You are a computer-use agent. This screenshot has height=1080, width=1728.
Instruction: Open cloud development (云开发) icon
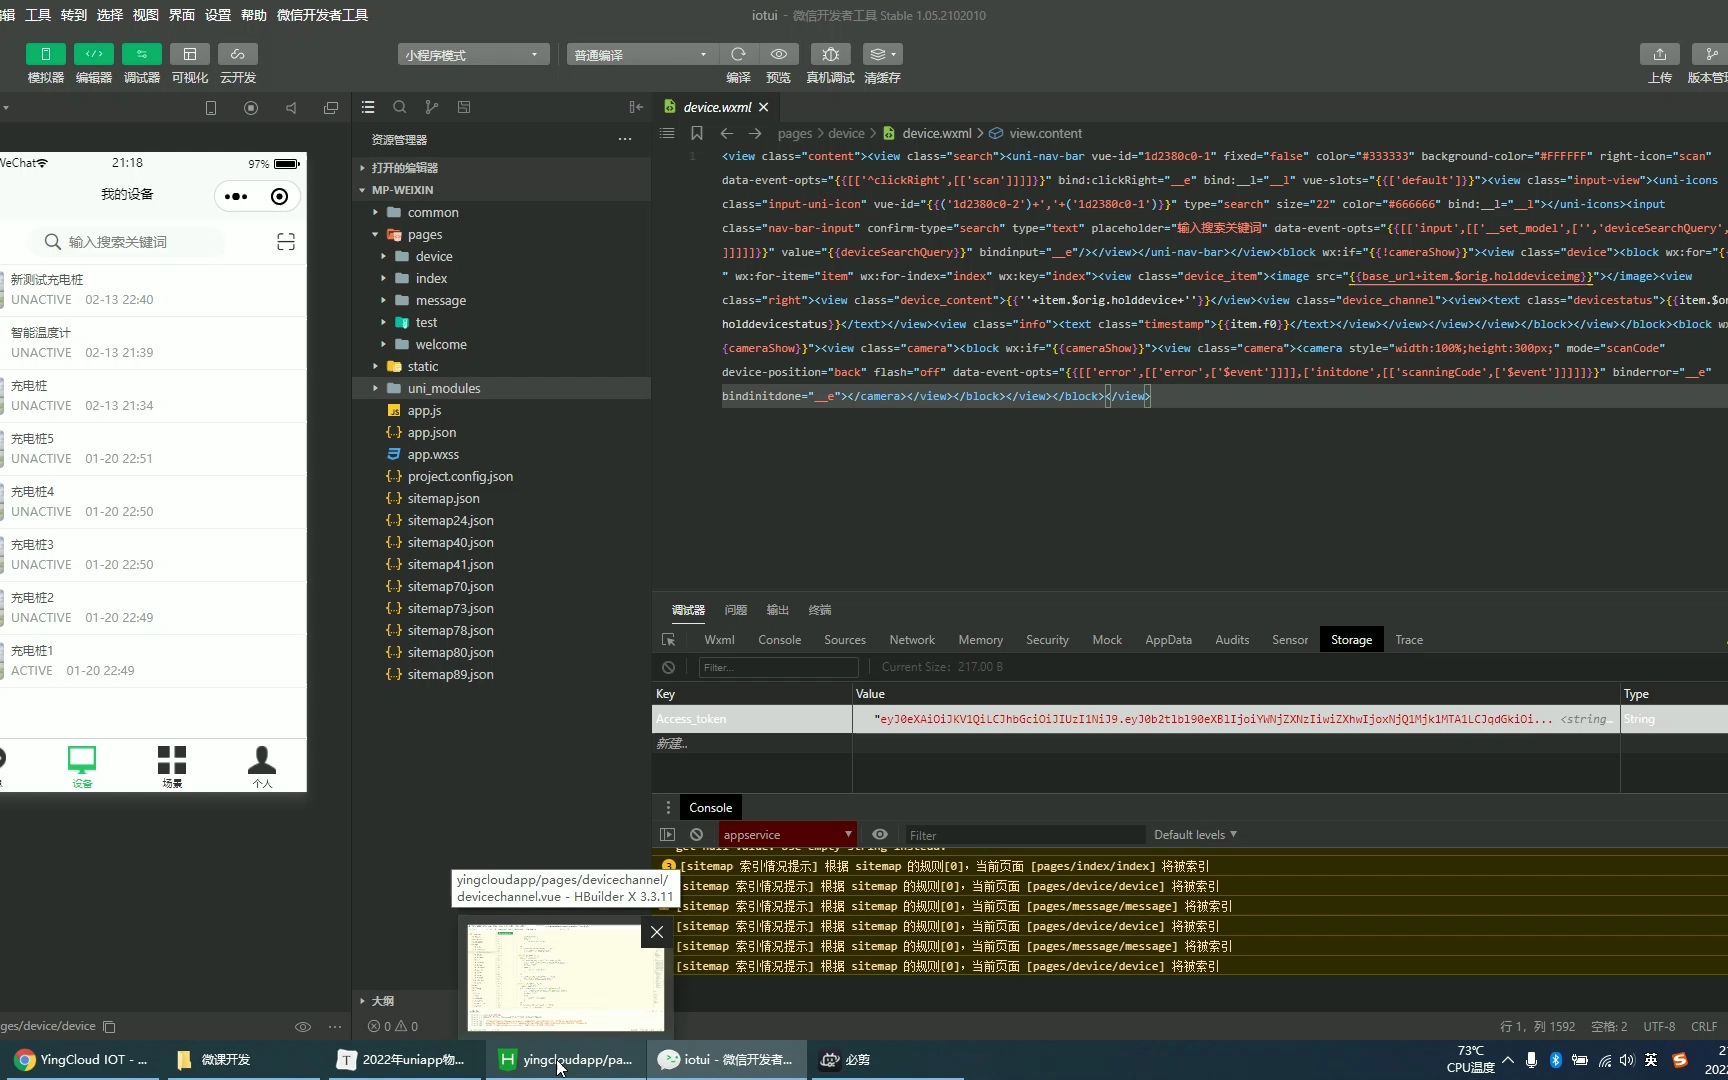(x=238, y=54)
